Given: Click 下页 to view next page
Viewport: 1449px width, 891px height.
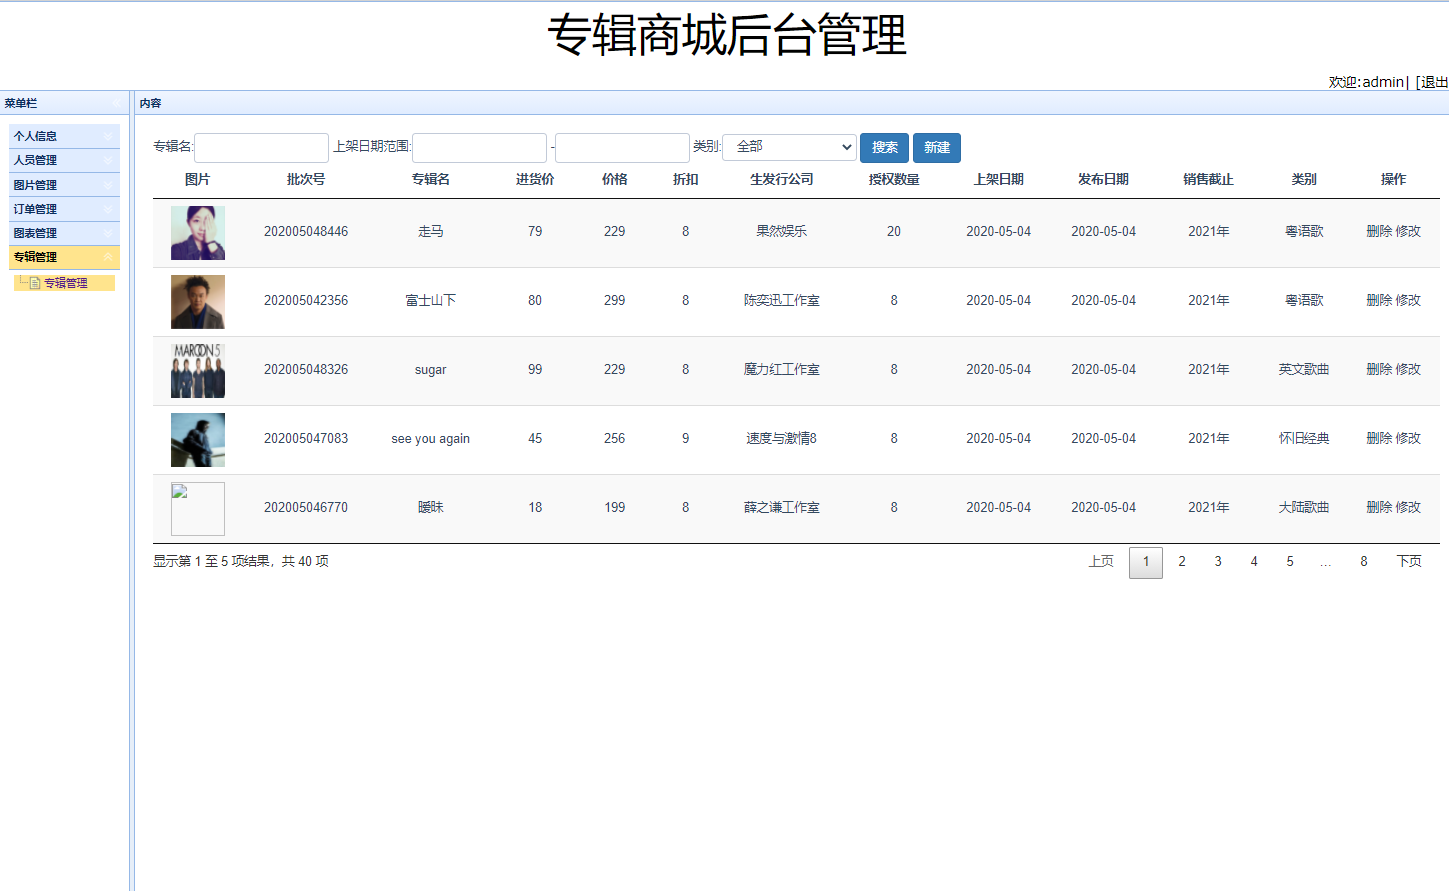Looking at the screenshot, I should pyautogui.click(x=1409, y=561).
